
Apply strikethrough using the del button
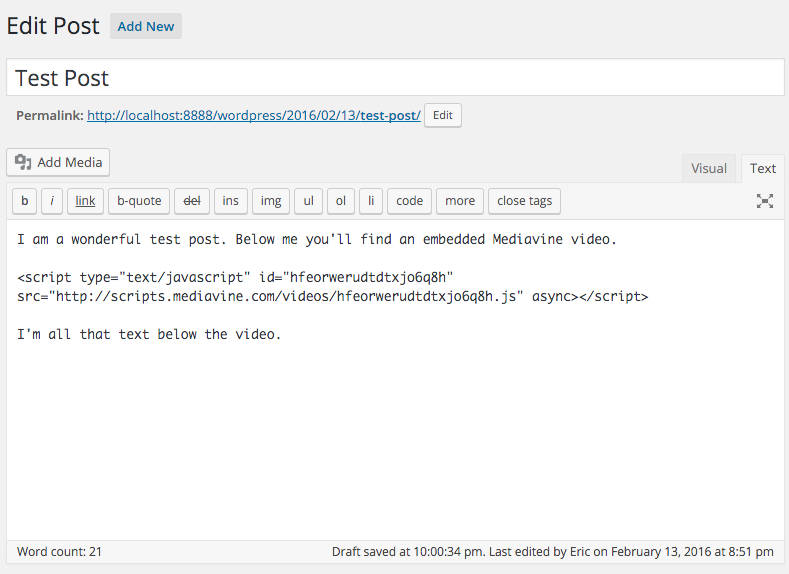(190, 201)
